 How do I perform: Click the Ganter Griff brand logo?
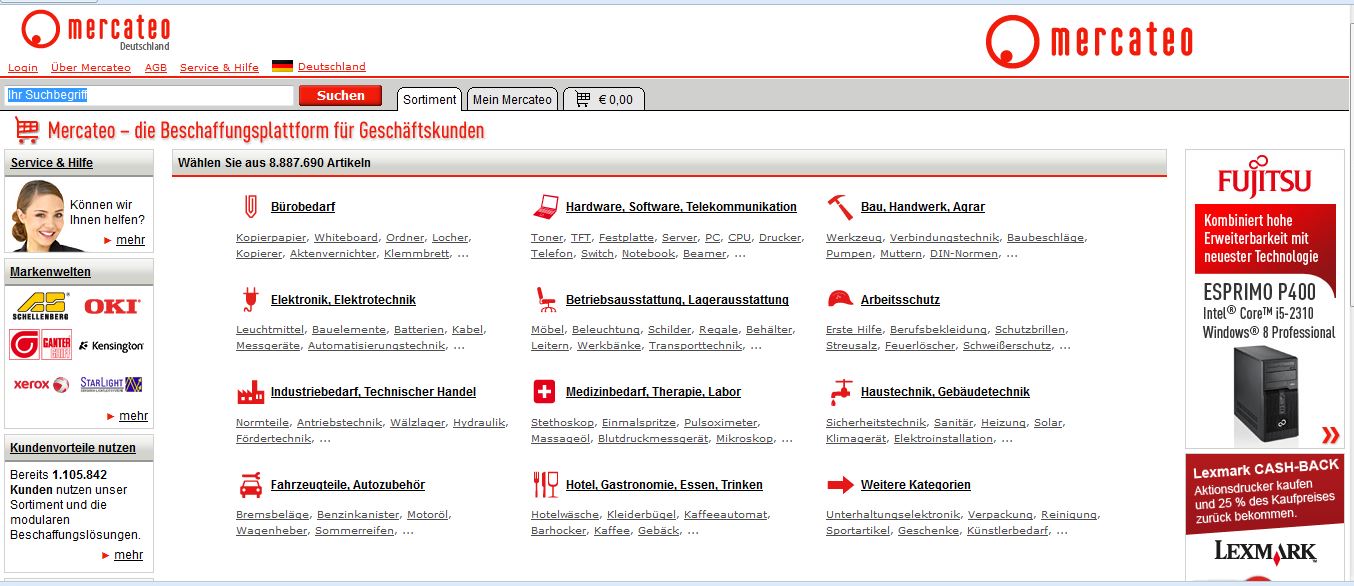41,345
